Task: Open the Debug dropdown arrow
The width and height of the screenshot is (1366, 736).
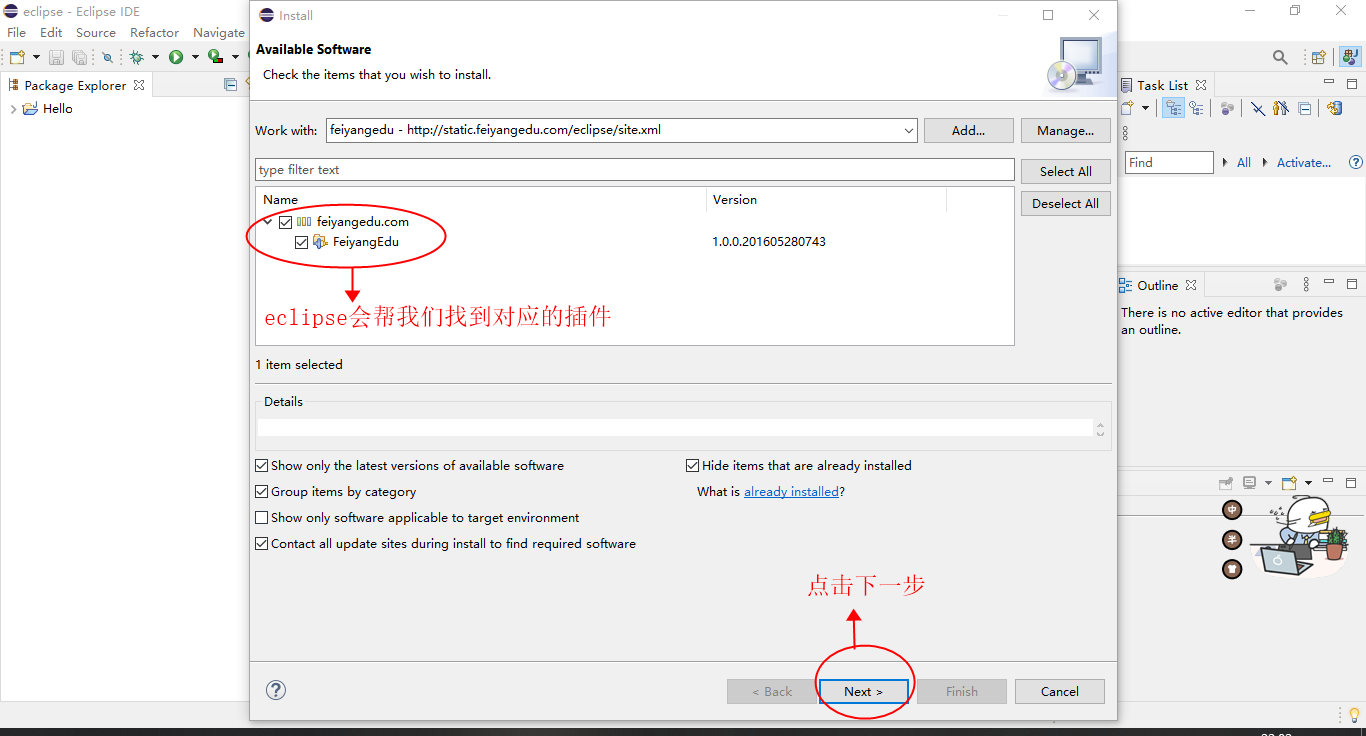Action: [x=155, y=57]
